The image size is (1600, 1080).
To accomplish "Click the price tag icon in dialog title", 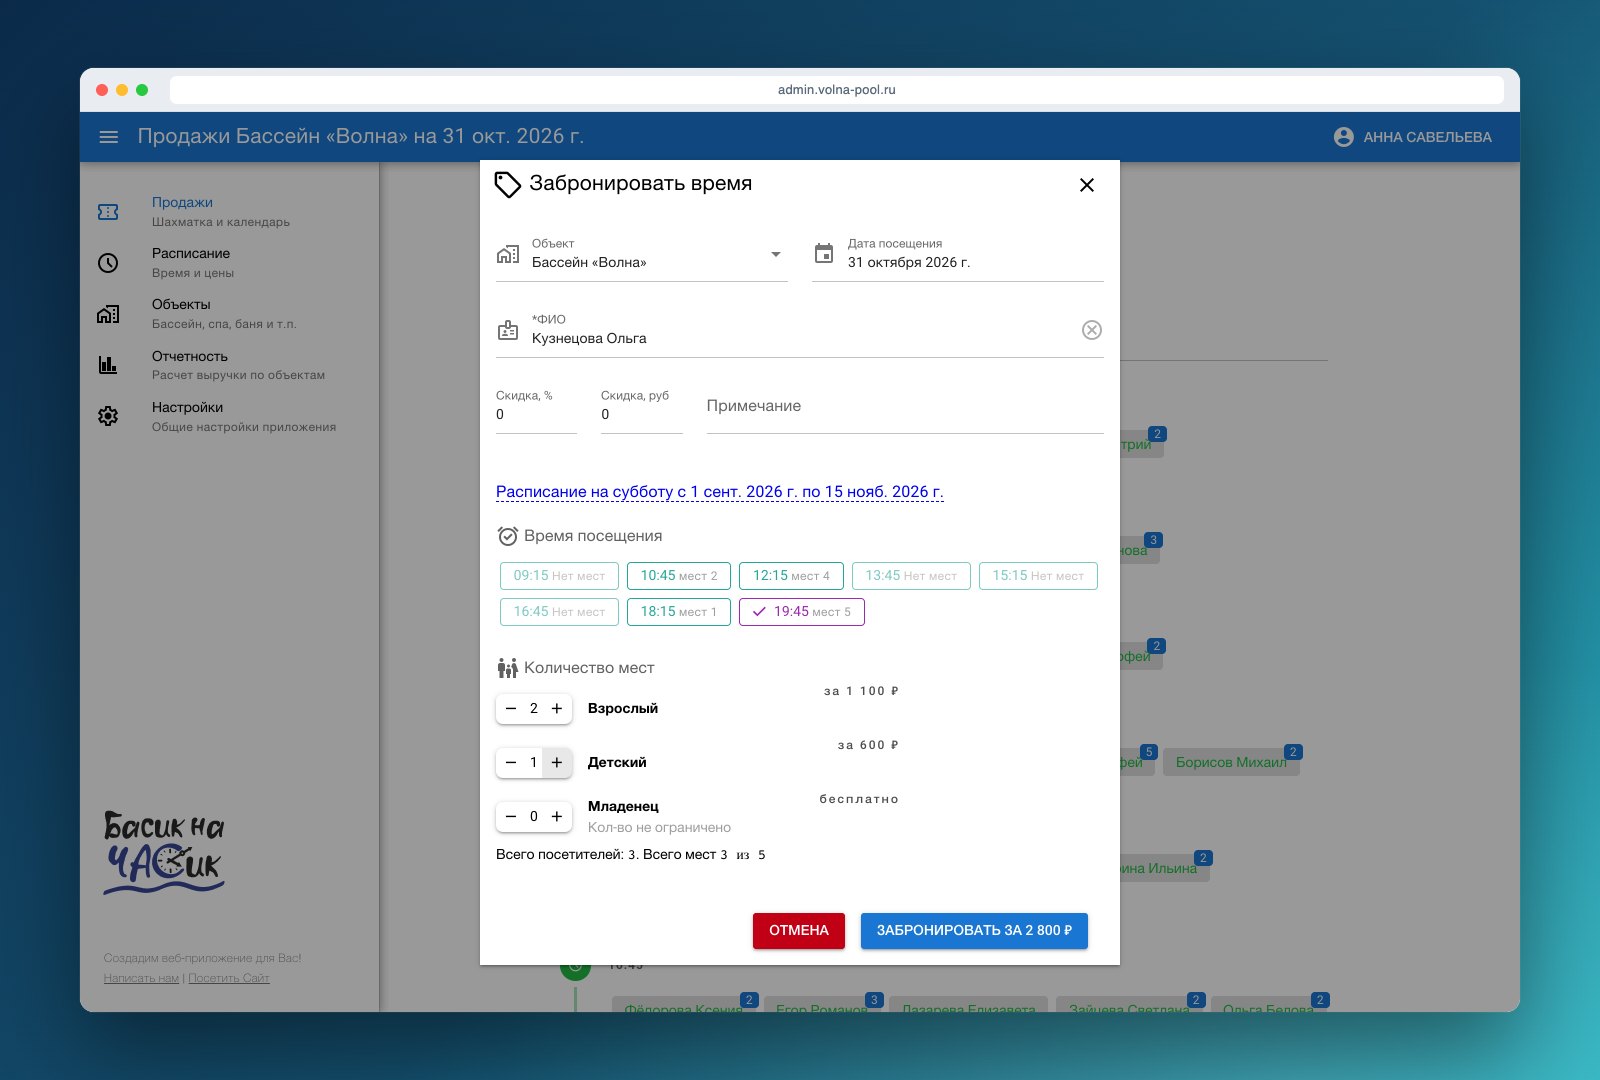I will pyautogui.click(x=508, y=184).
